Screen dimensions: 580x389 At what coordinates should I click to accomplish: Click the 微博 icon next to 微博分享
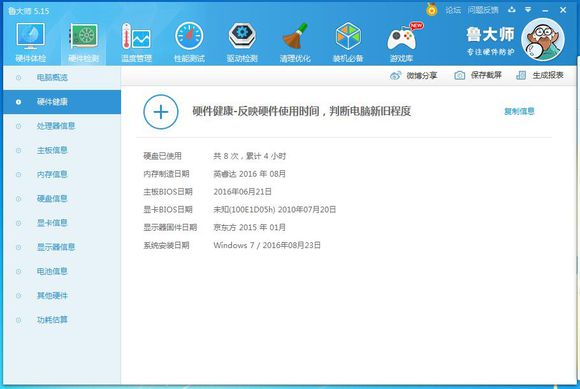[x=395, y=75]
